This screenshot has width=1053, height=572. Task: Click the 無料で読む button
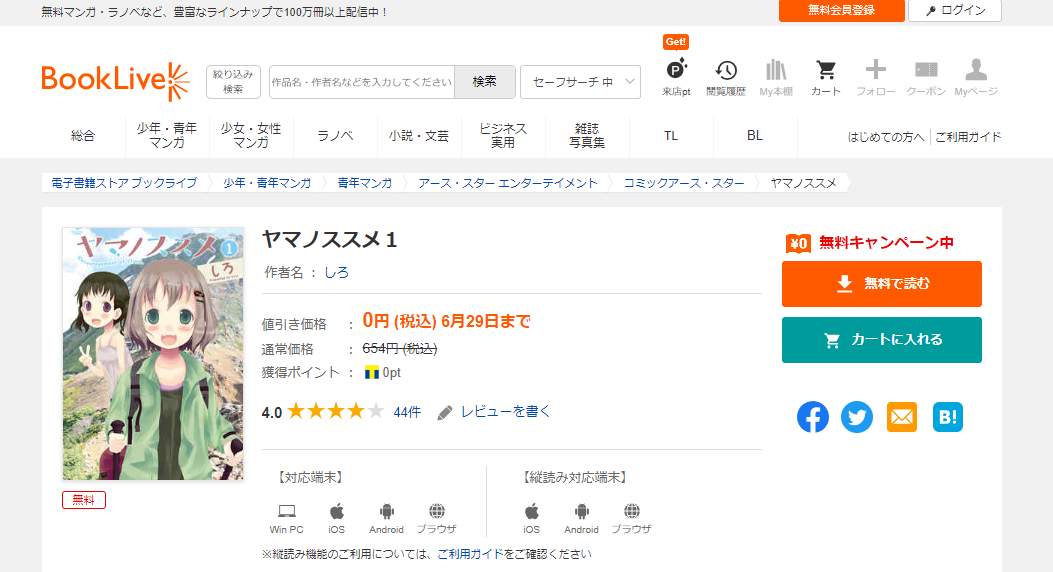pos(882,284)
